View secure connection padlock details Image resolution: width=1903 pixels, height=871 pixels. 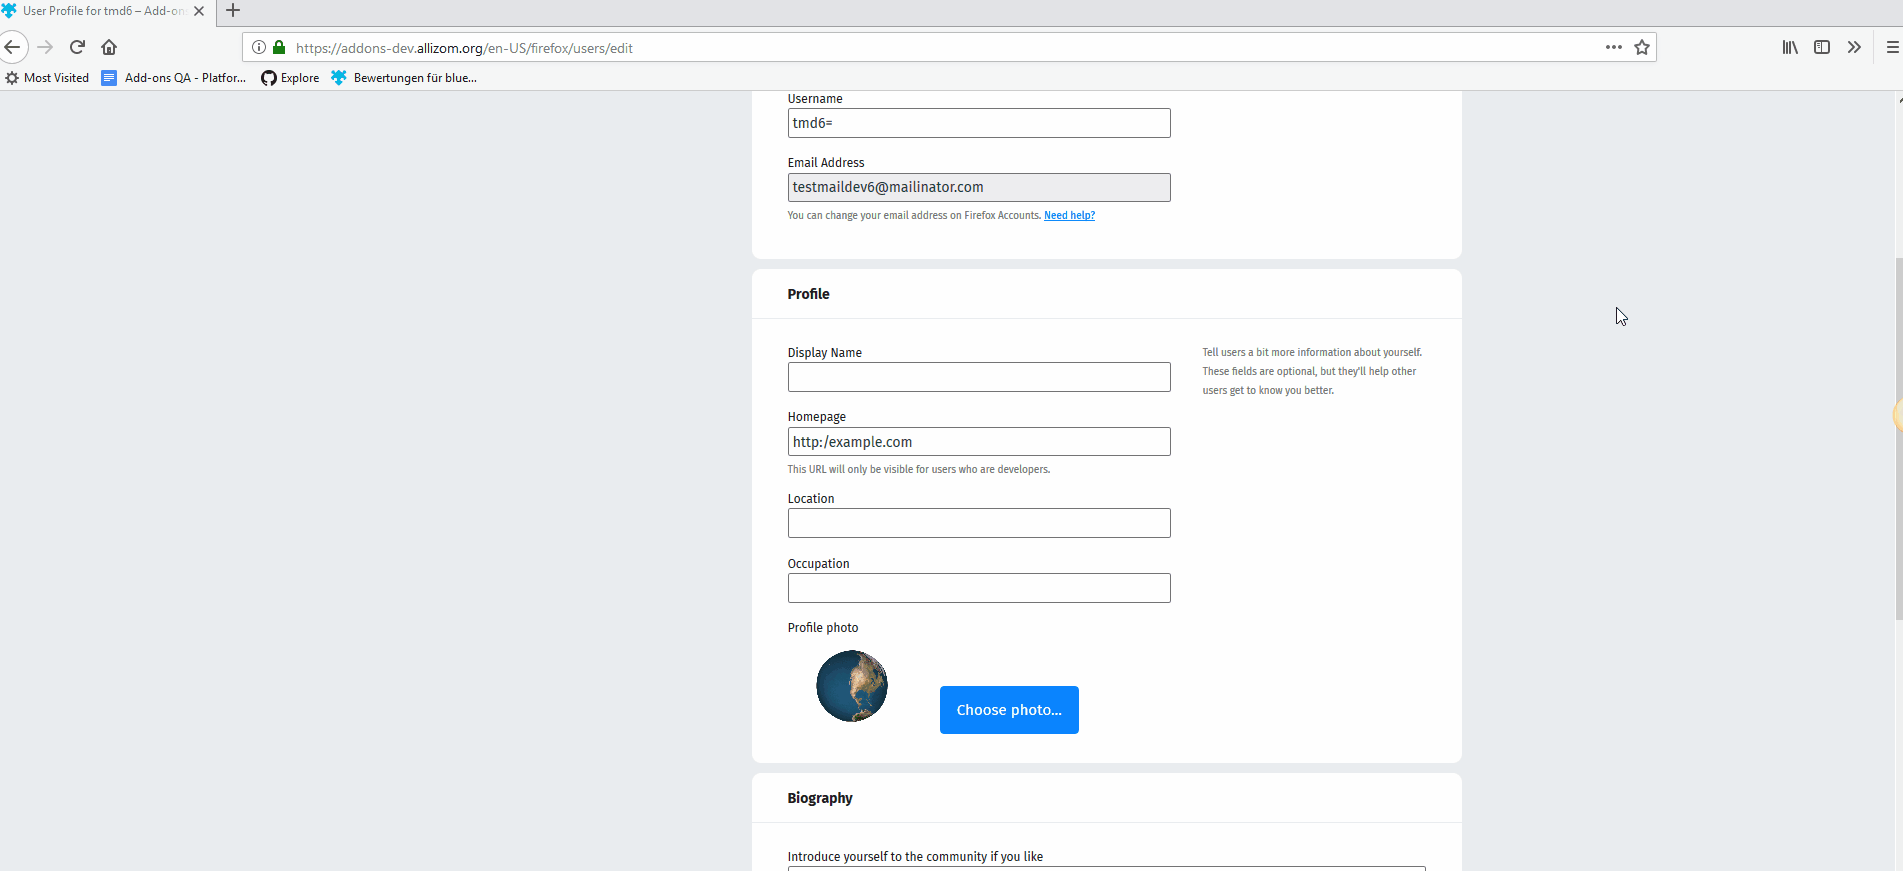[x=279, y=47]
